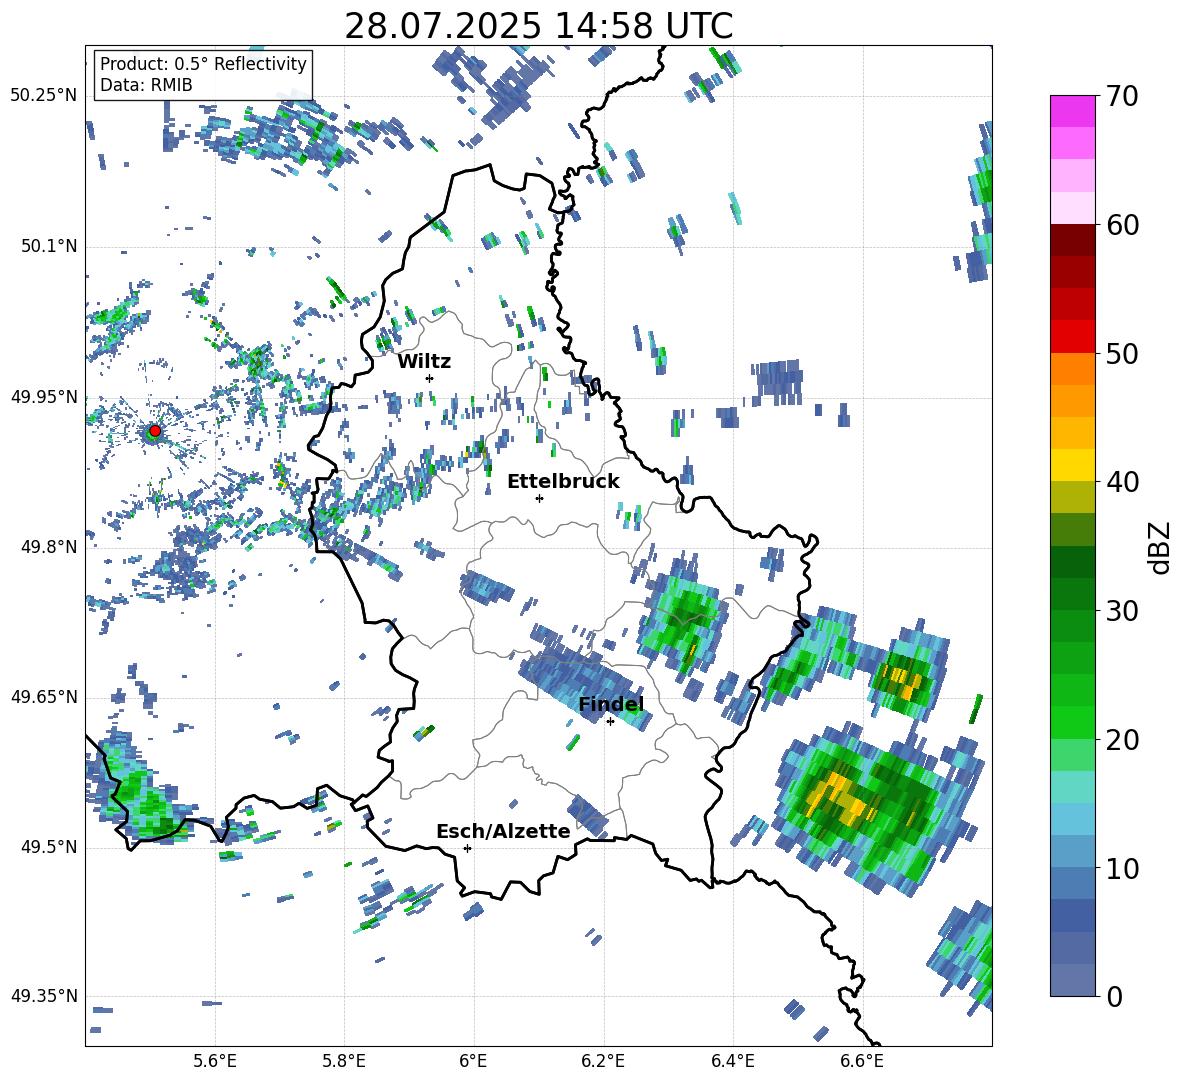
Task: Click the colorbar tick label 0
Action: (x=1114, y=996)
